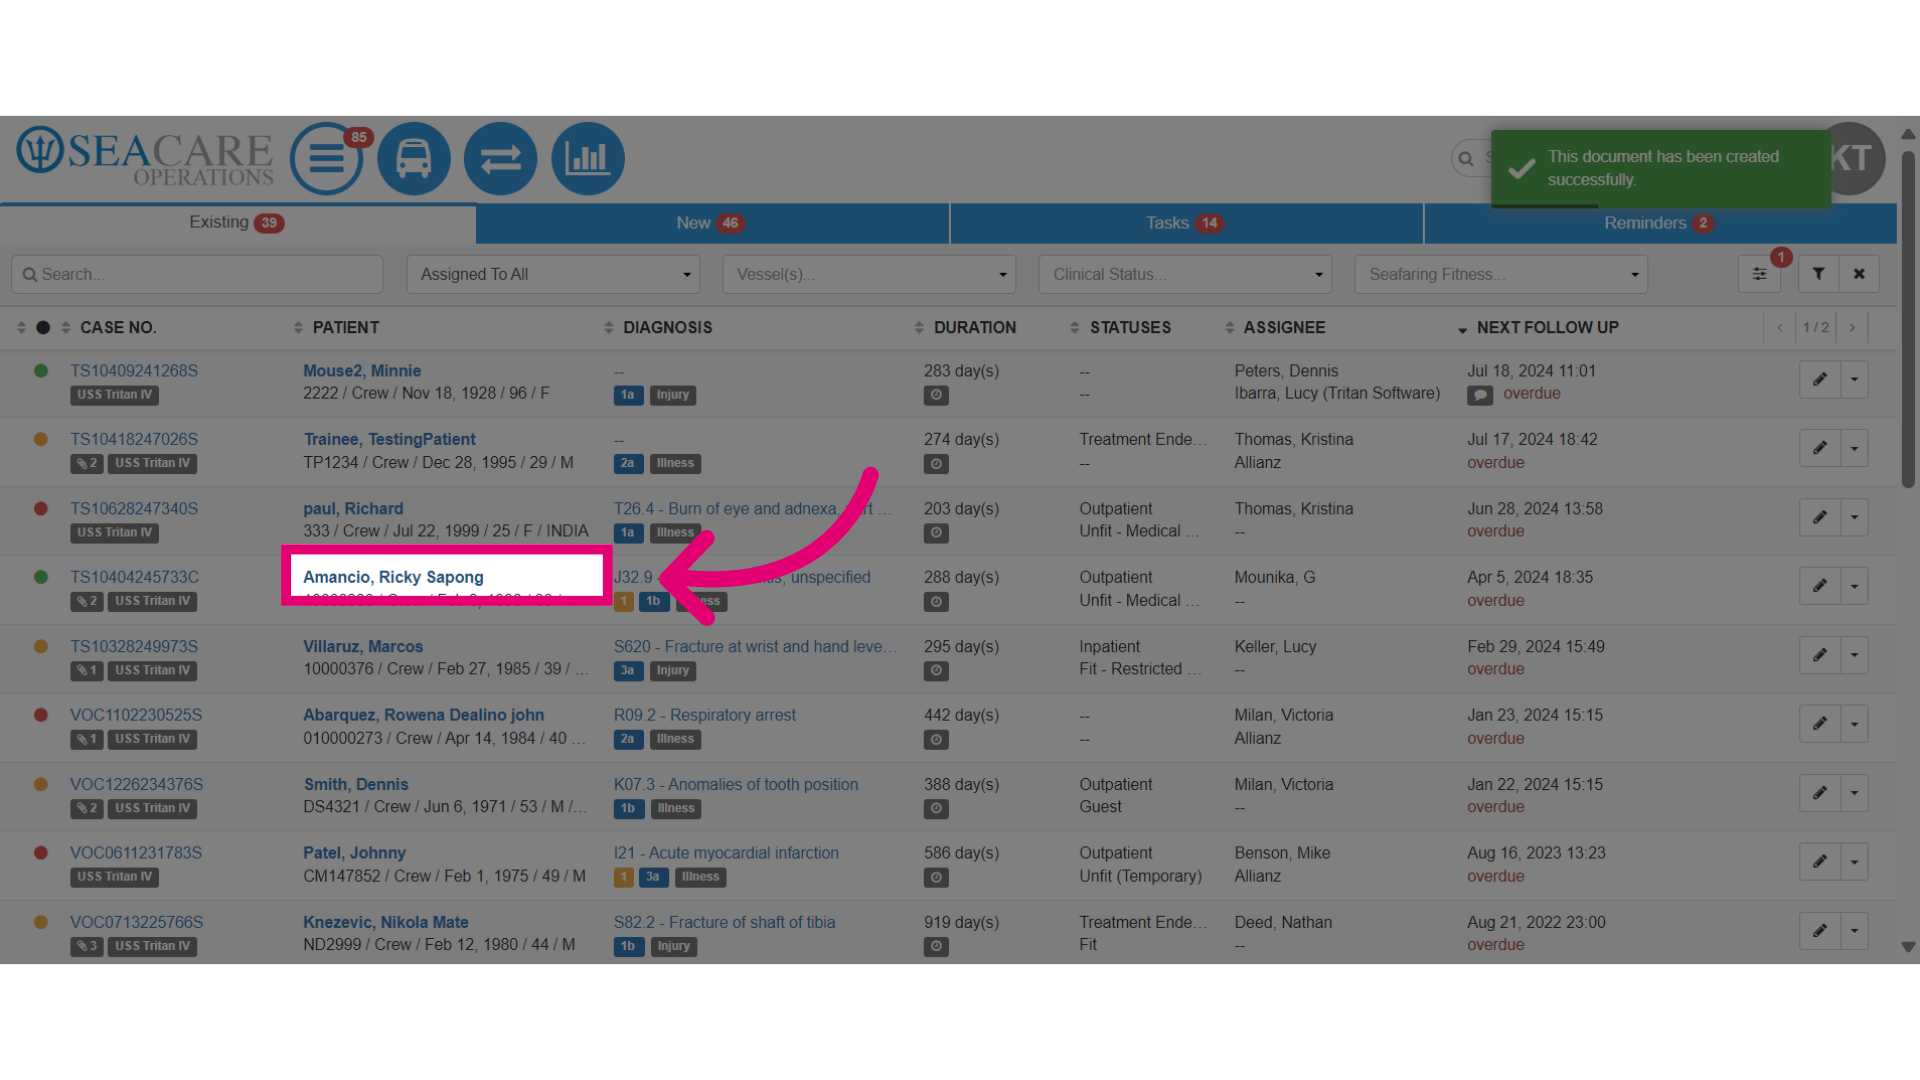Switch to Tasks tab
Image resolution: width=1920 pixels, height=1080 pixels.
coord(1185,223)
